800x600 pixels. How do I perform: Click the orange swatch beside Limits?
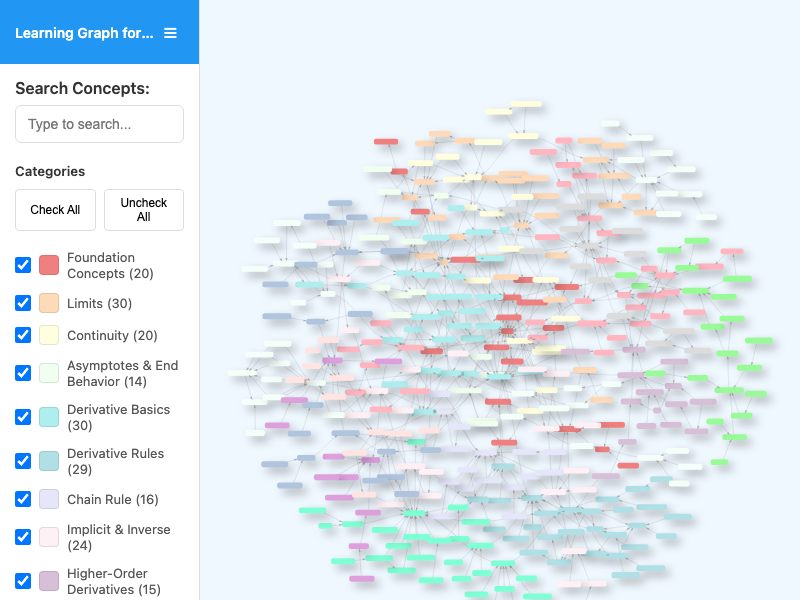(48, 303)
